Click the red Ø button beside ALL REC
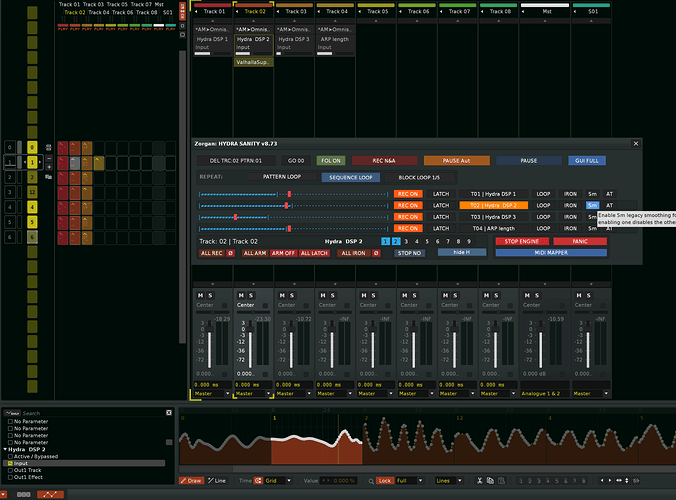 (x=231, y=253)
